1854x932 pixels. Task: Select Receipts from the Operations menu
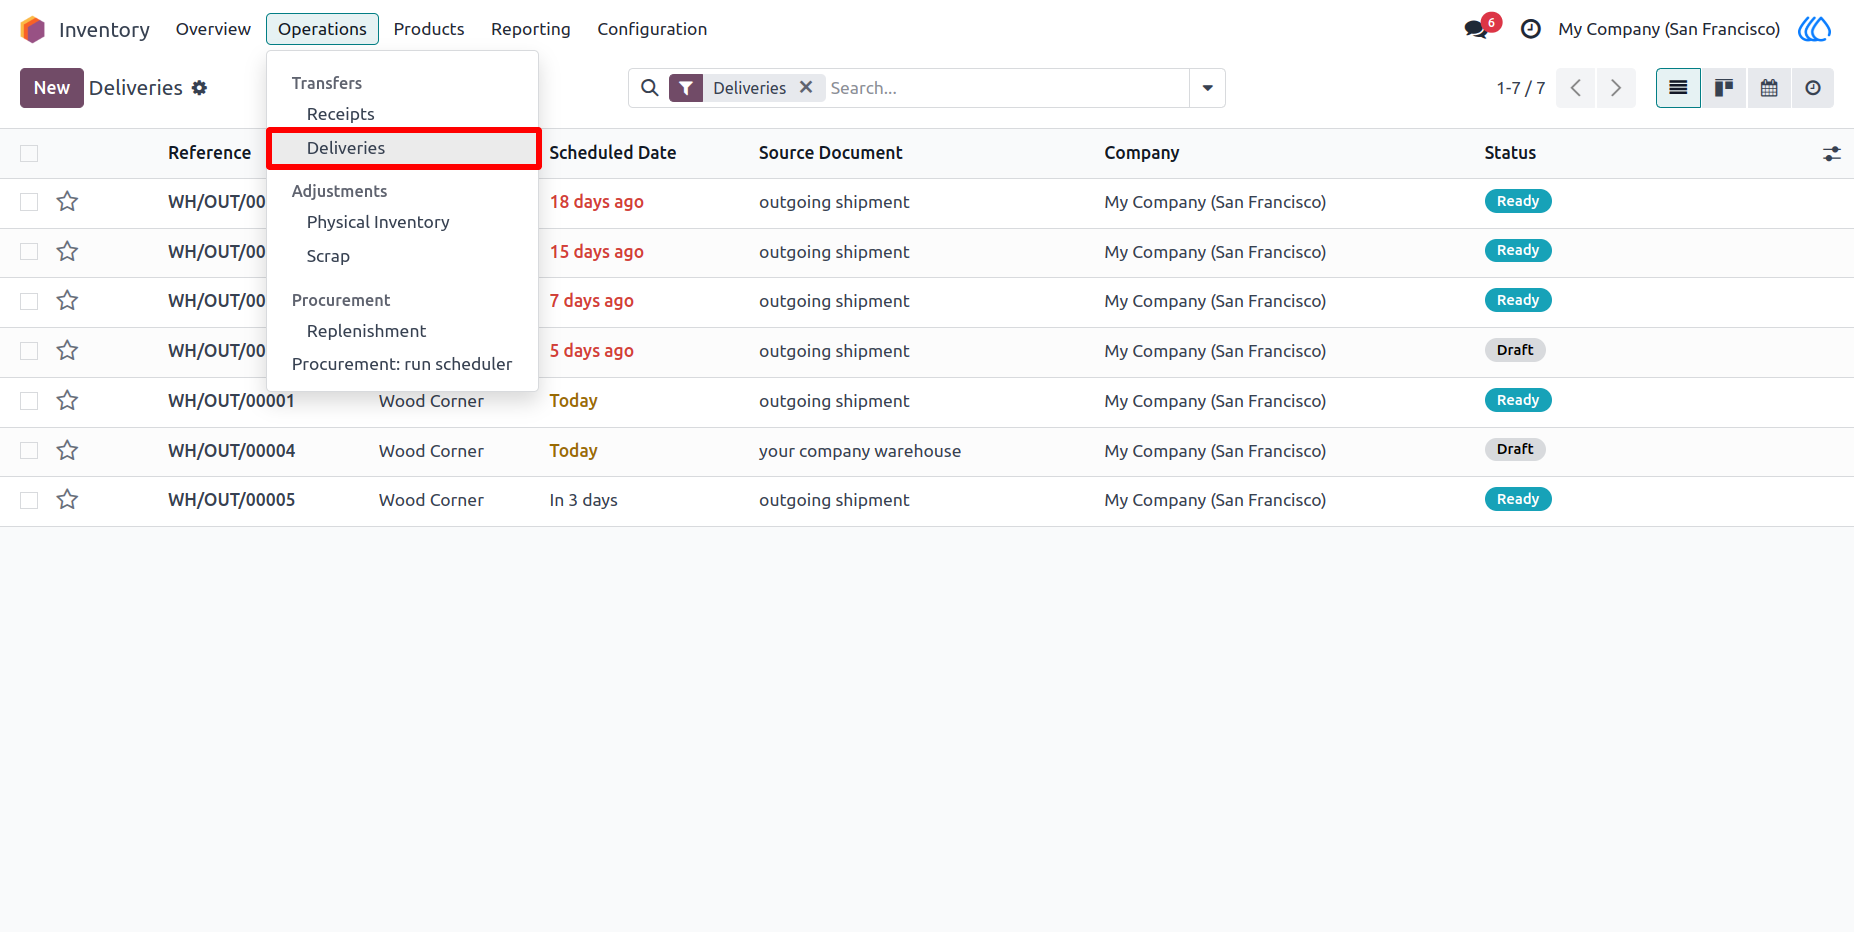click(x=402, y=114)
